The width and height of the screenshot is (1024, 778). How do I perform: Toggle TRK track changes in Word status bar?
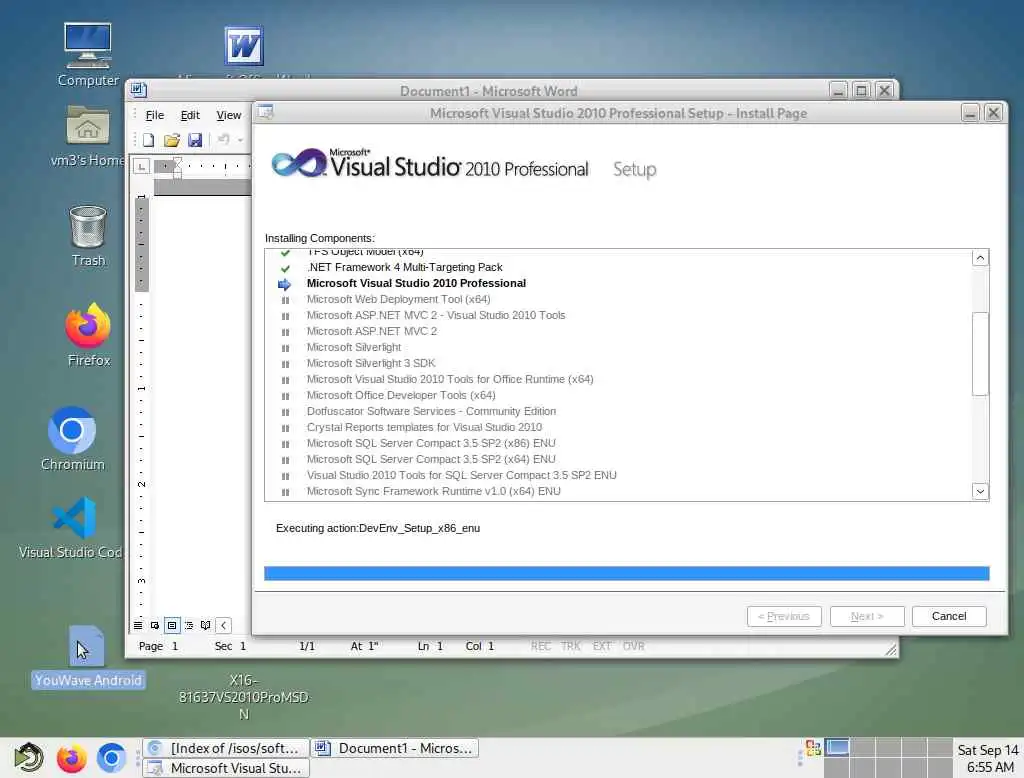click(570, 646)
